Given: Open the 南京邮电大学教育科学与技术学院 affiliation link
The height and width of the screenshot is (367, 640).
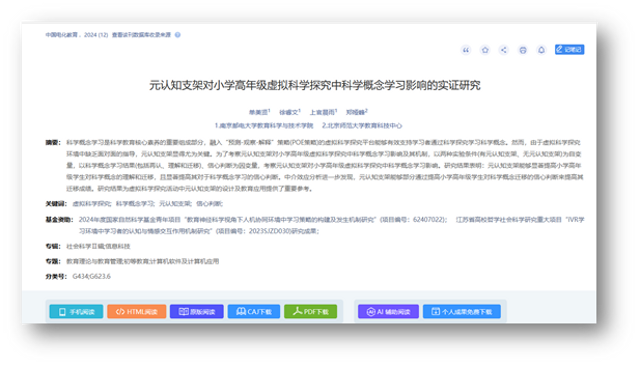Looking at the screenshot, I should 264,125.
